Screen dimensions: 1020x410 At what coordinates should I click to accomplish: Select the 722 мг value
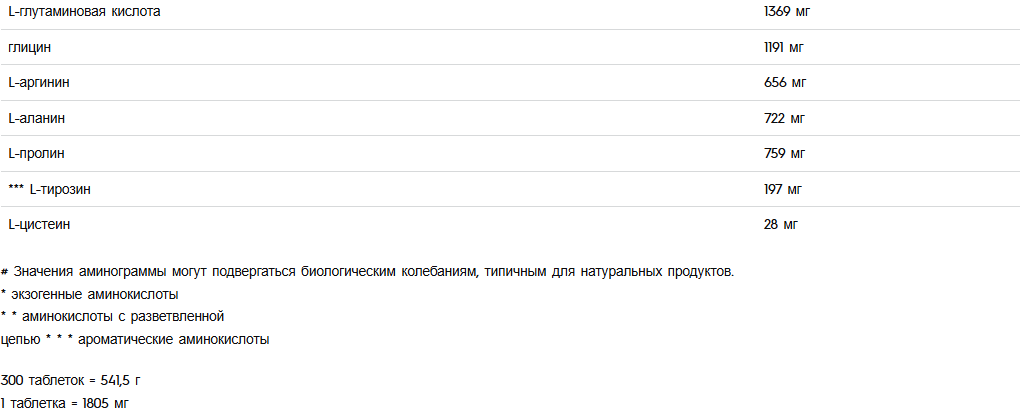(785, 118)
